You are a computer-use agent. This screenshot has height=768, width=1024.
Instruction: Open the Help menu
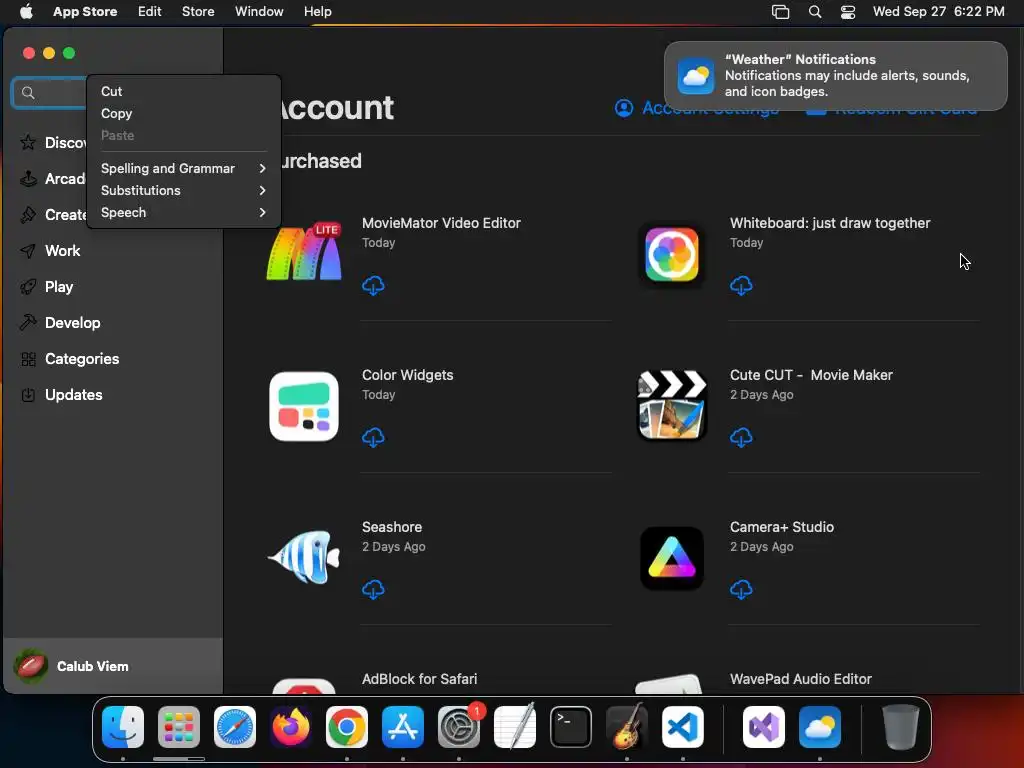click(x=317, y=12)
